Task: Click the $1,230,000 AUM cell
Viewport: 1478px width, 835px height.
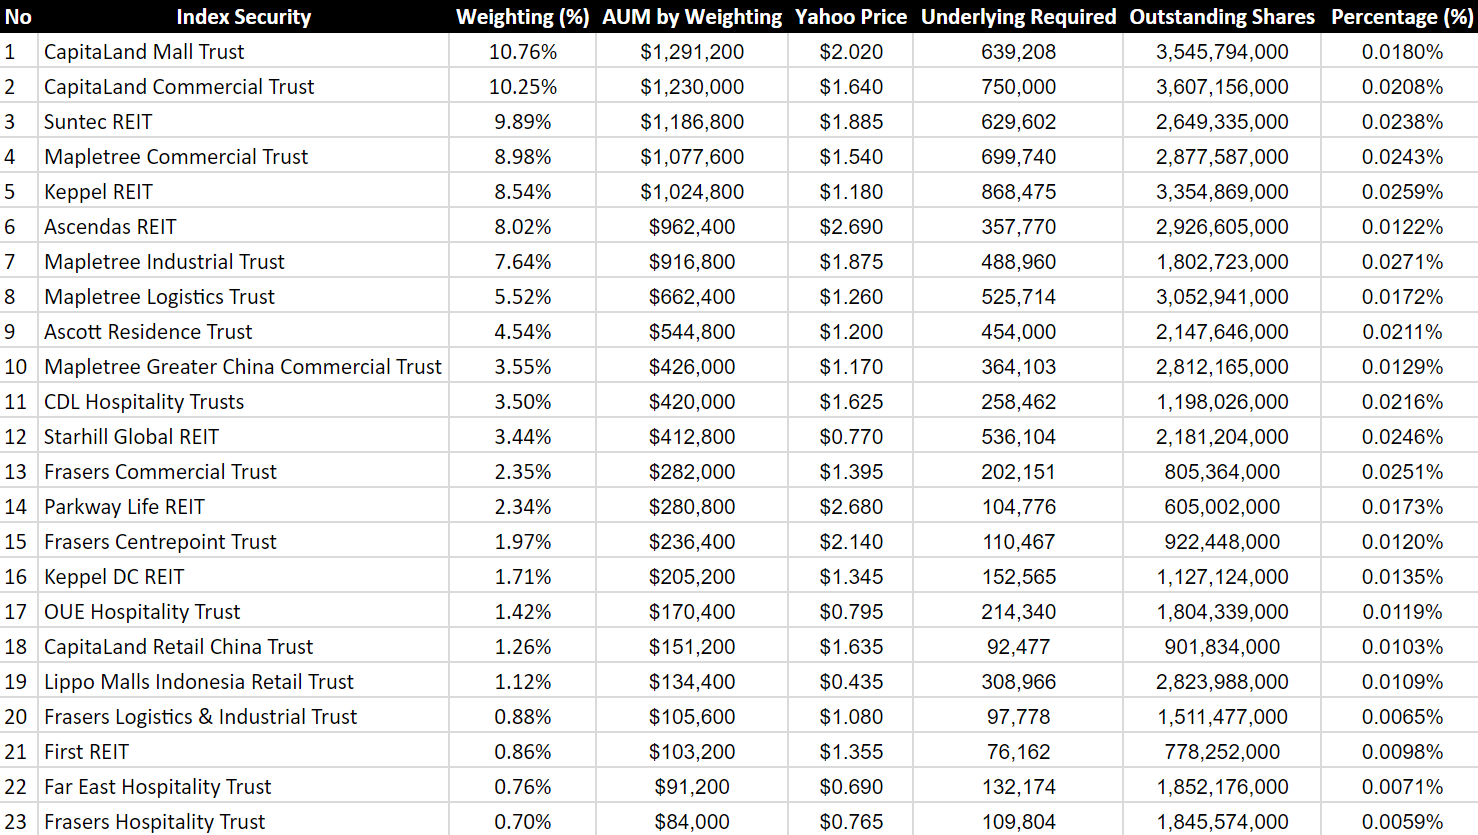Action: pyautogui.click(x=692, y=86)
